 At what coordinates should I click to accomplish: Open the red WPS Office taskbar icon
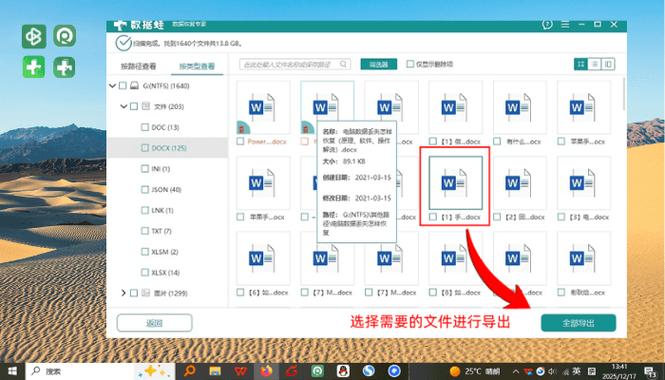240,371
